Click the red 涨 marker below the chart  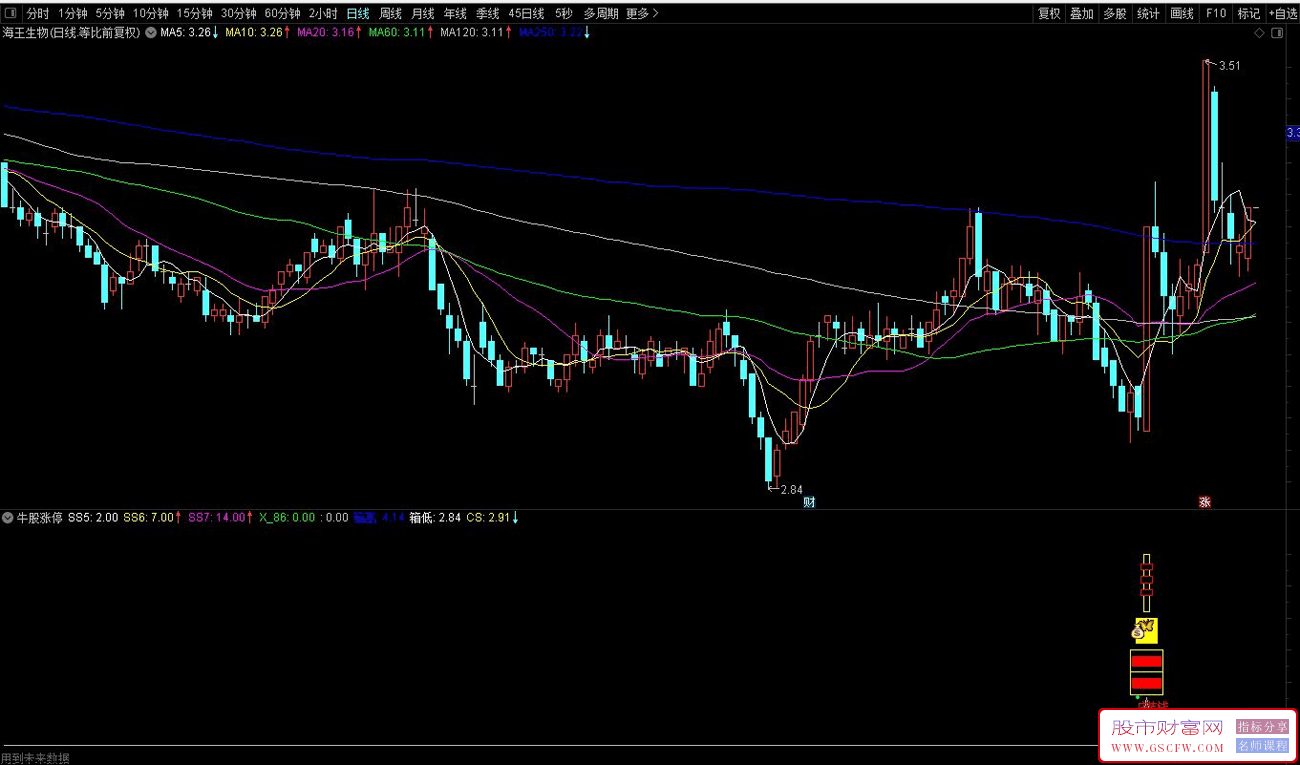click(x=1204, y=502)
